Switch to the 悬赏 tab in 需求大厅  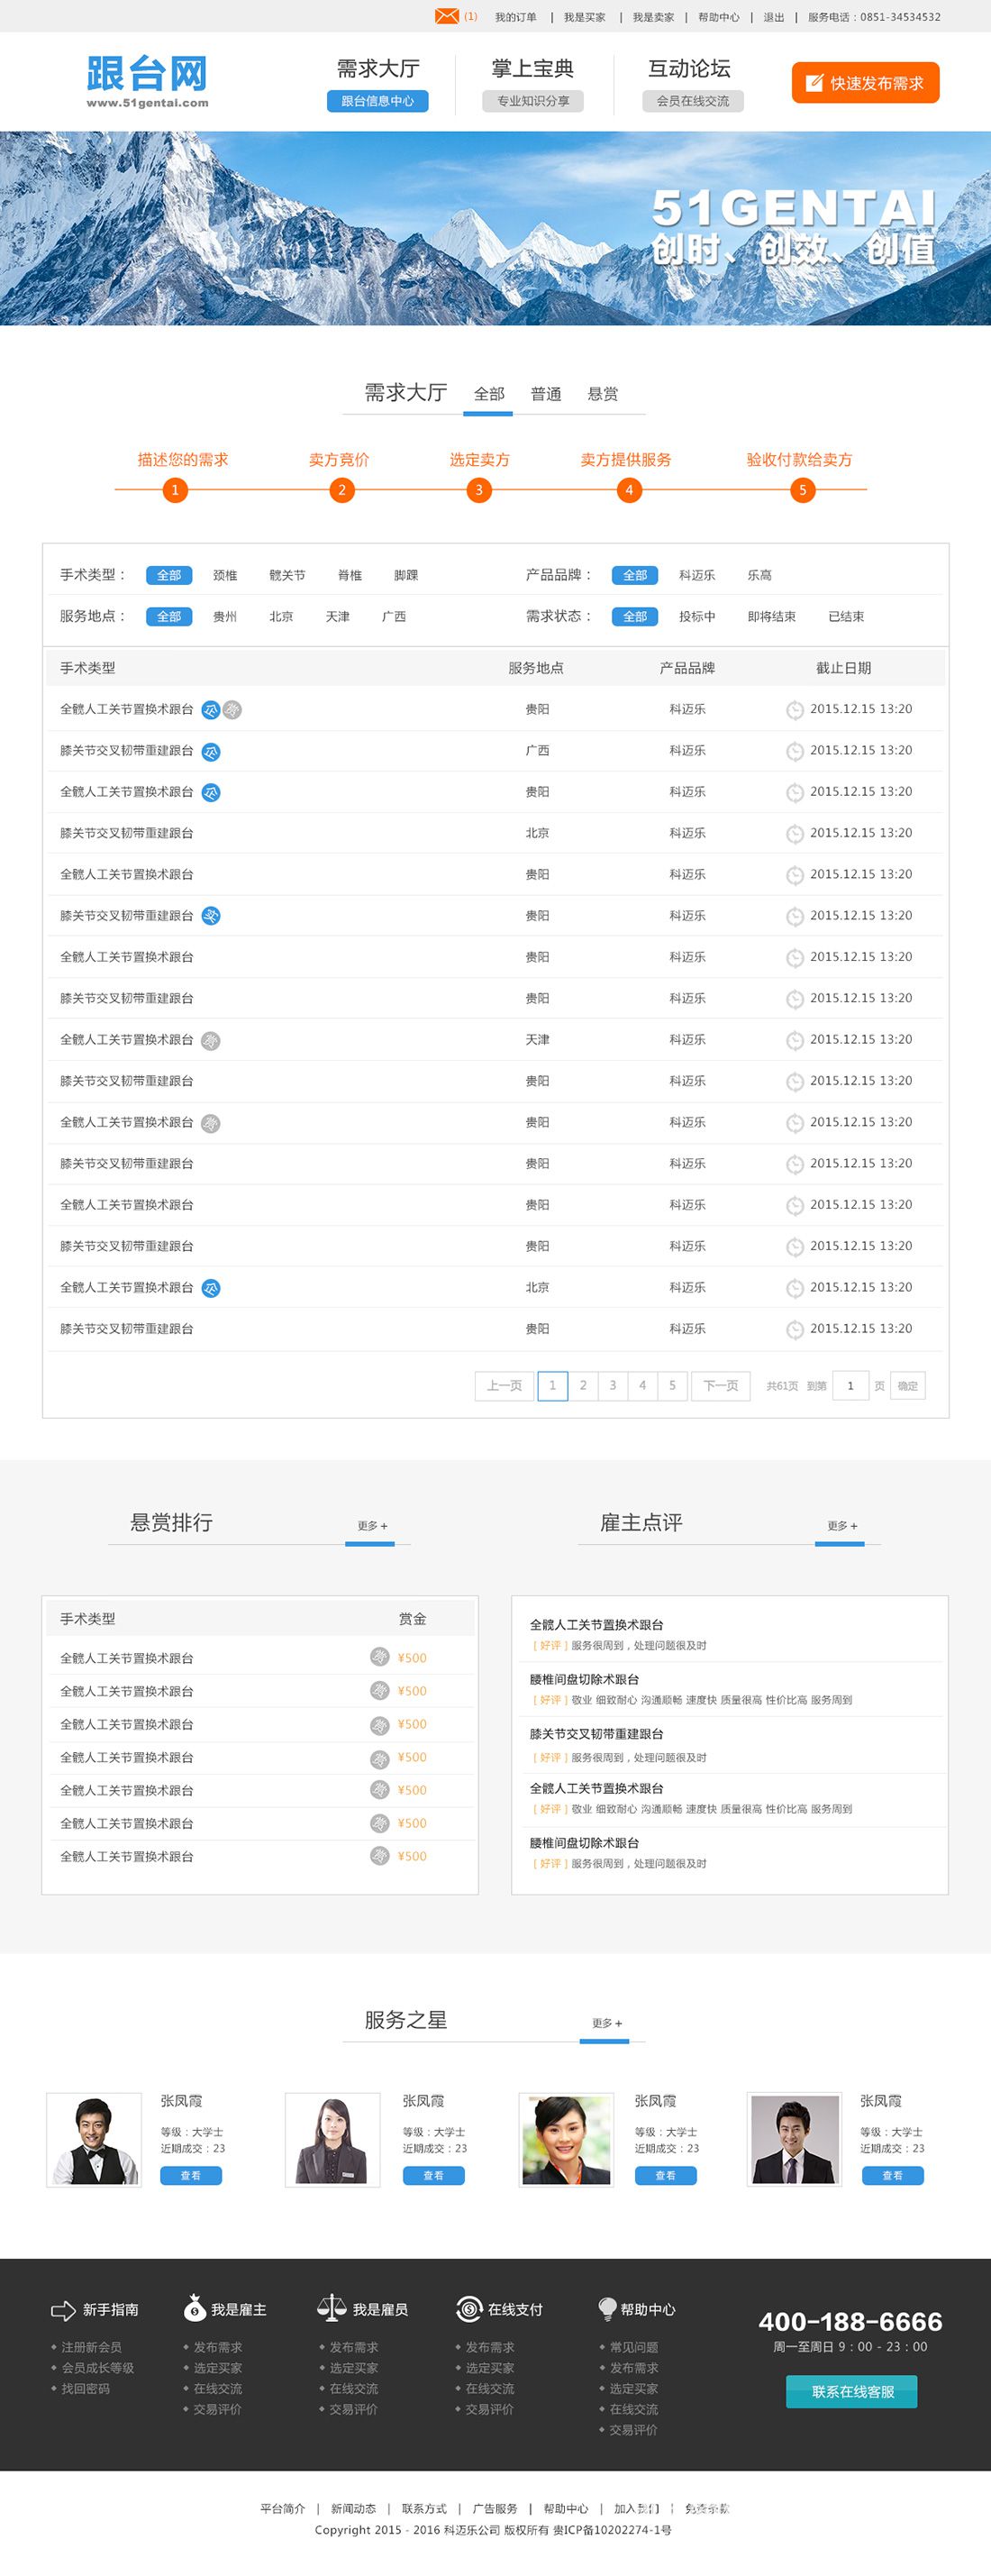coord(603,394)
